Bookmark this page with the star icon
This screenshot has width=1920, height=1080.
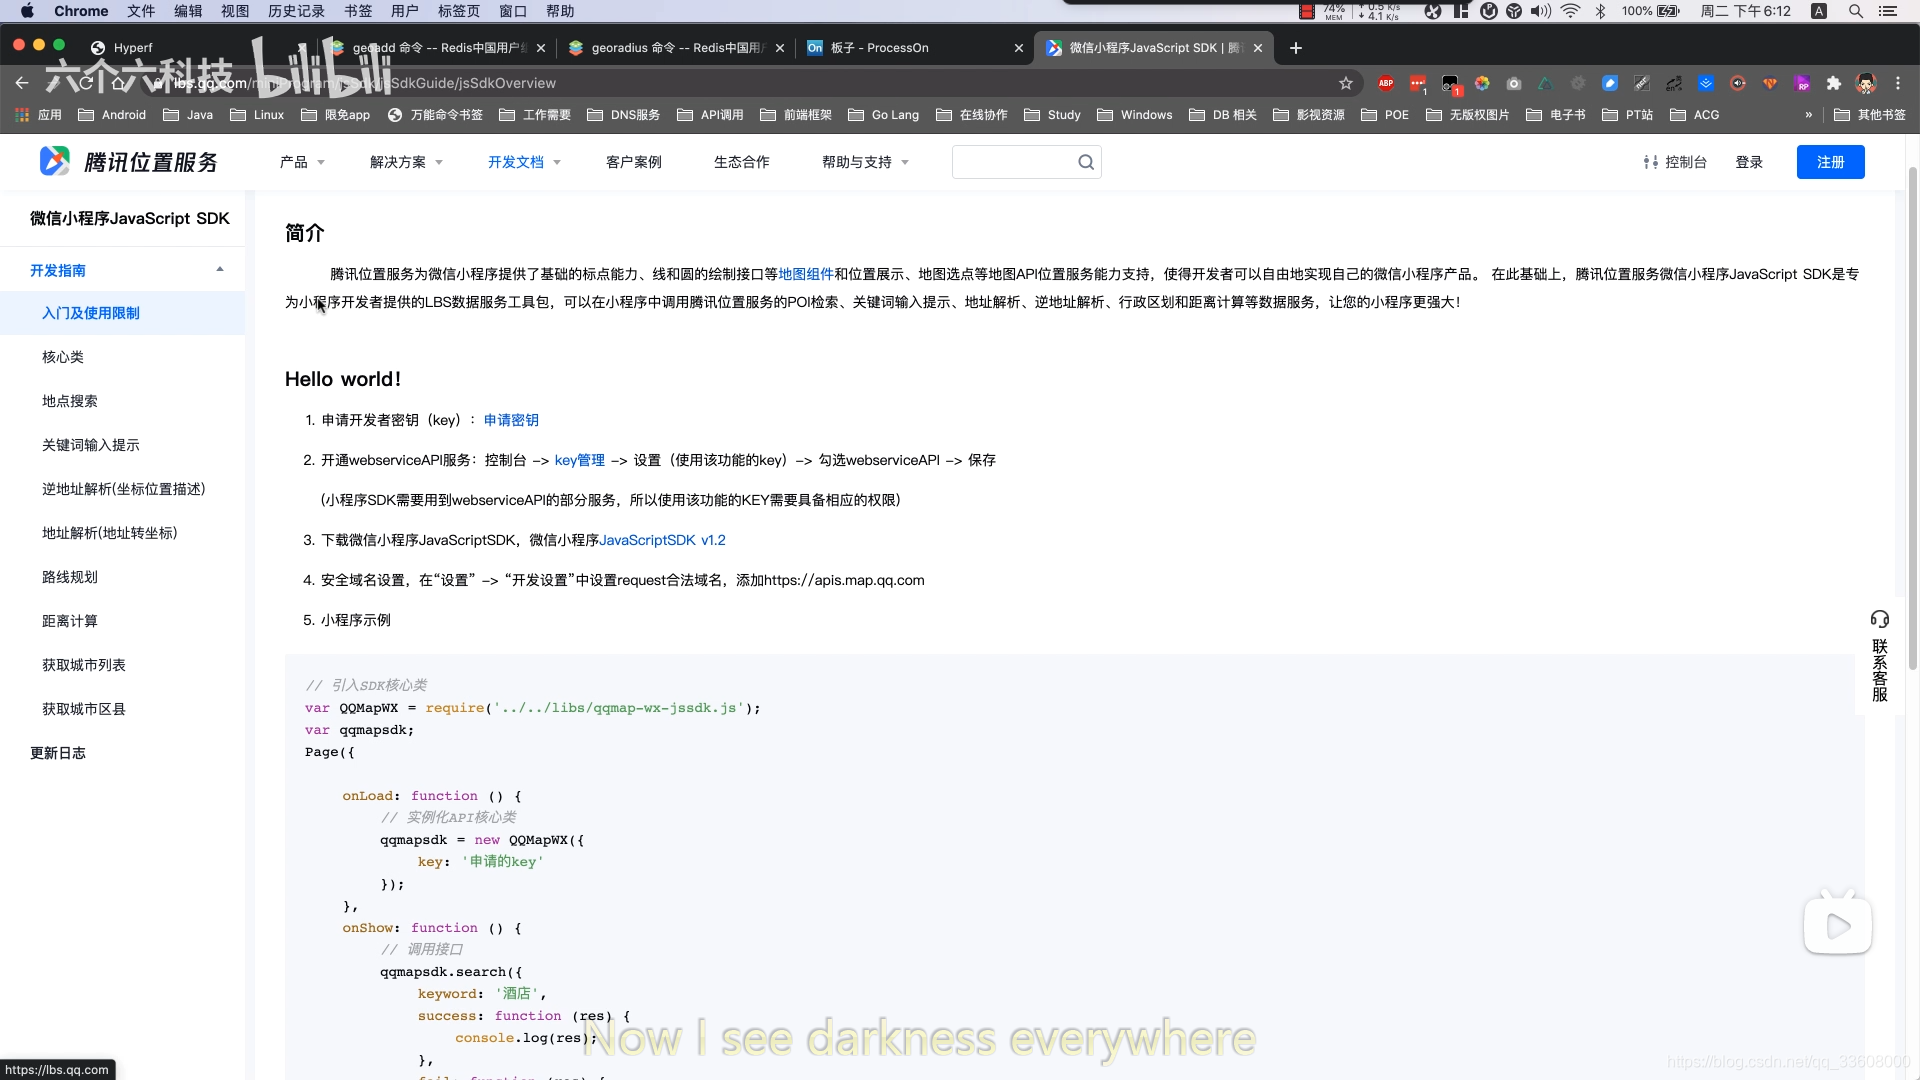pyautogui.click(x=1346, y=83)
